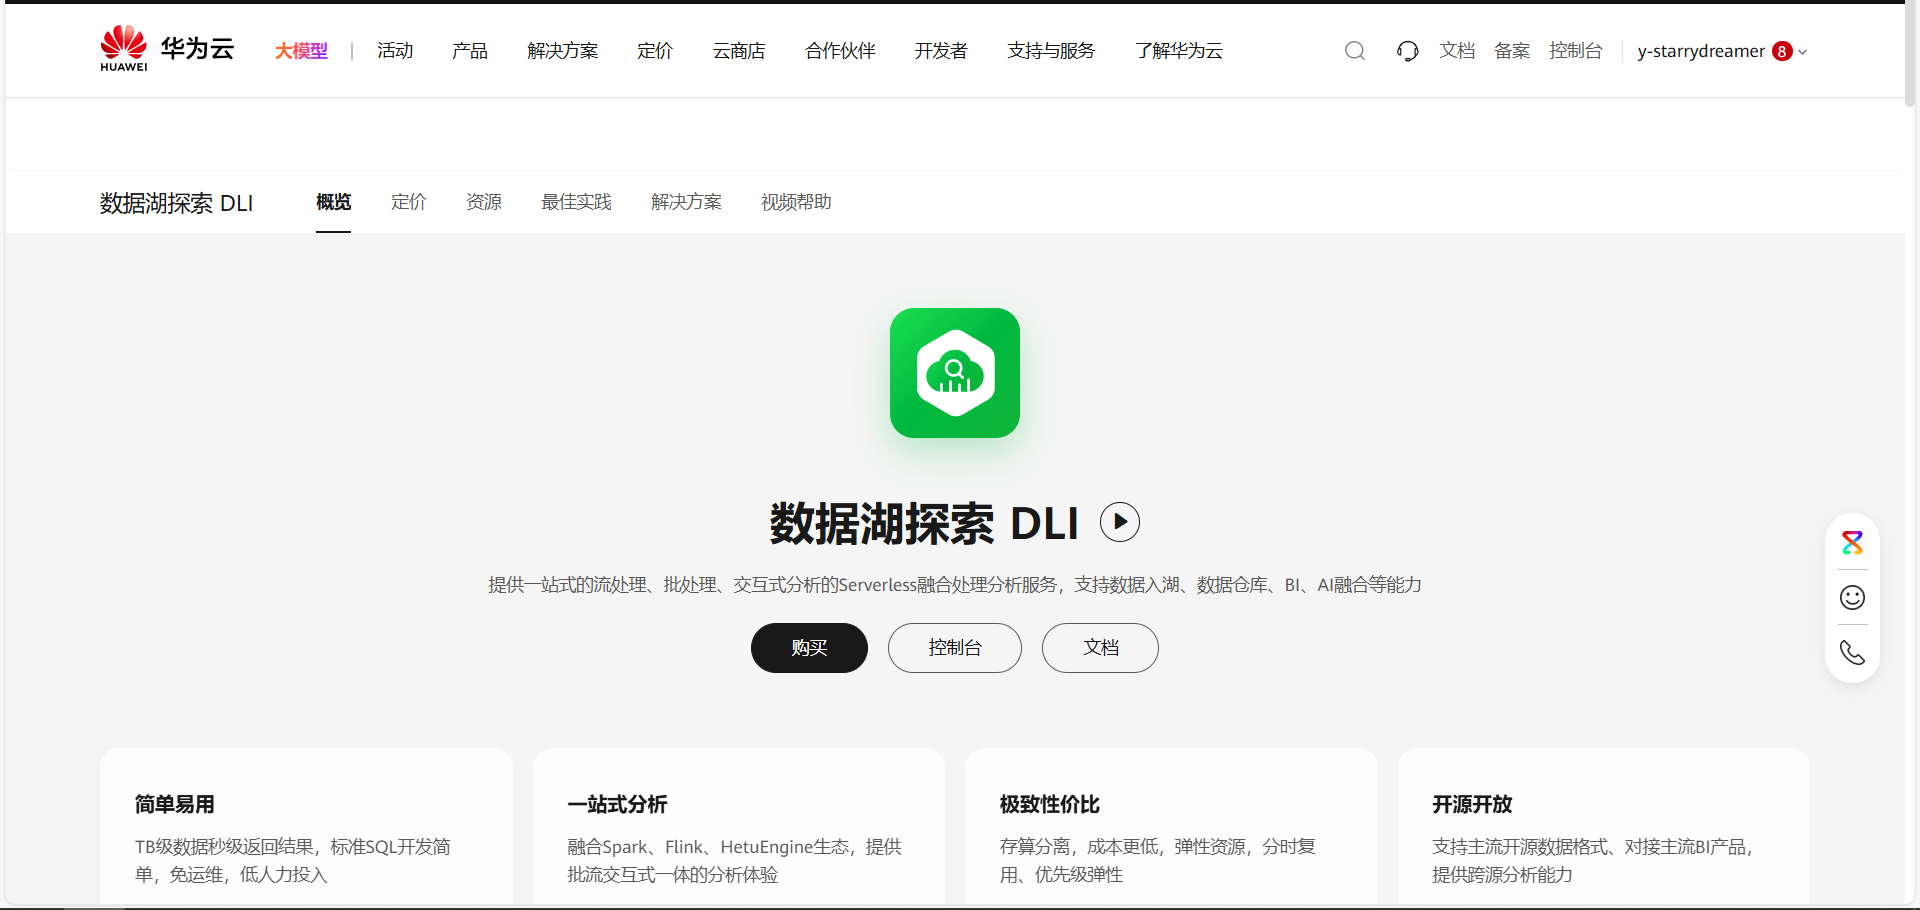Click the 一站式分析 feature card
Viewport: 1920px width, 910px height.
tap(739, 828)
